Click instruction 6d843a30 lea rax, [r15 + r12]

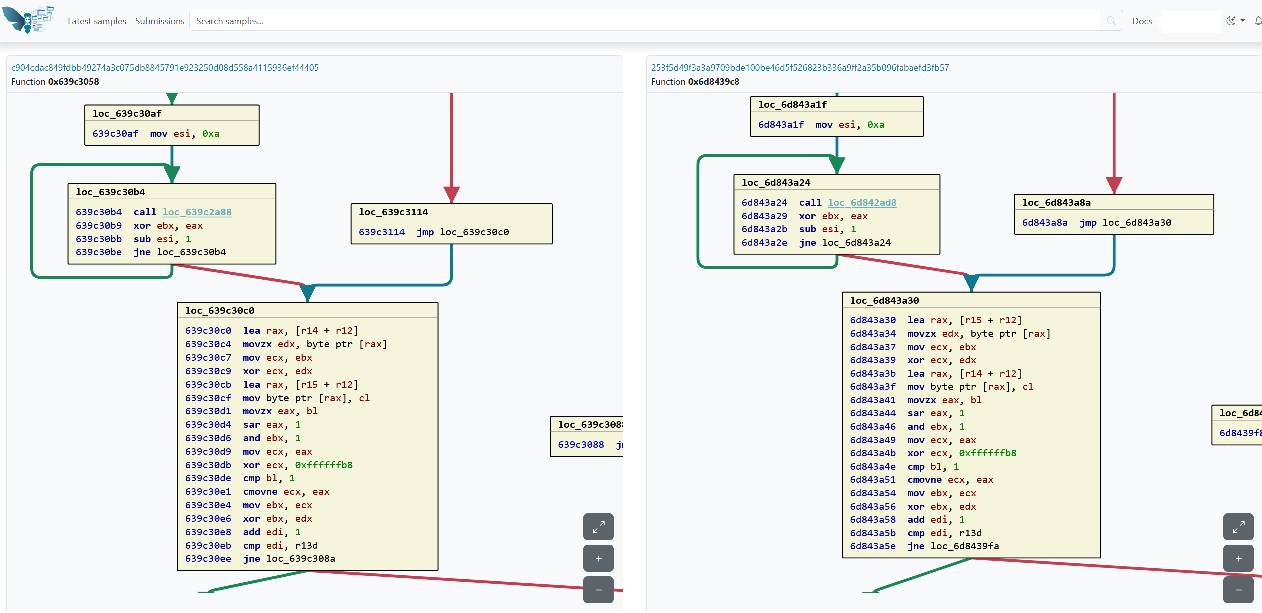click(936, 320)
